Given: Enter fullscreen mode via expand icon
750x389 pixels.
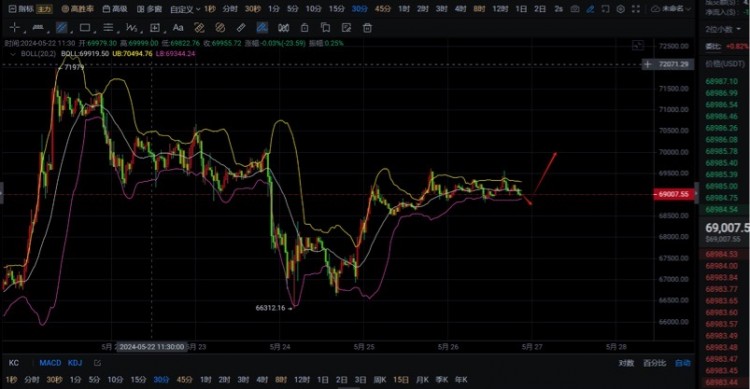Looking at the screenshot, I should [636, 9].
